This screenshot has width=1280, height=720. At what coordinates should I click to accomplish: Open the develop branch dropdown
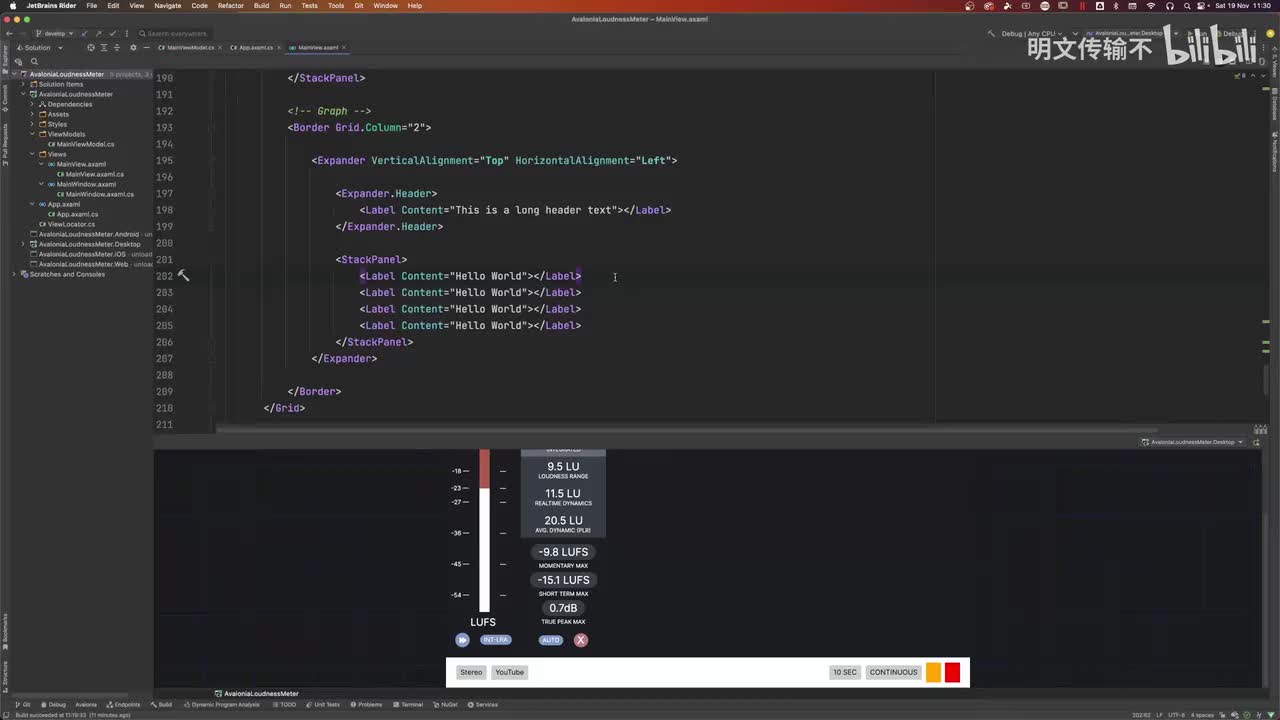[x=55, y=33]
